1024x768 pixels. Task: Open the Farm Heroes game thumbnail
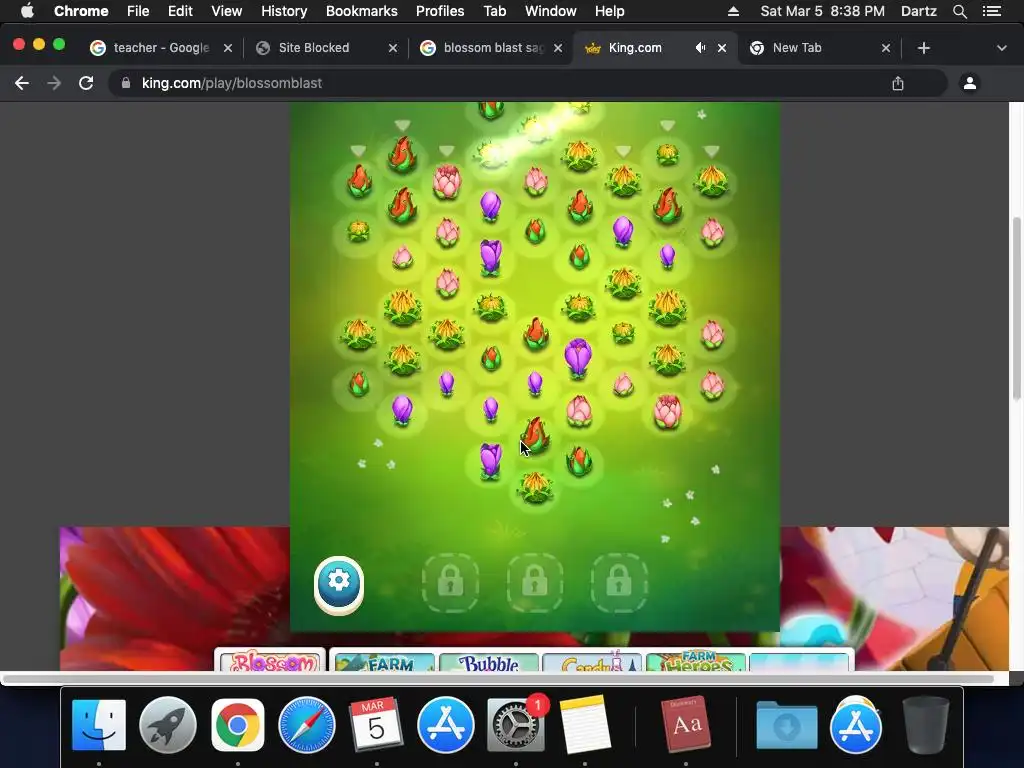click(x=696, y=662)
